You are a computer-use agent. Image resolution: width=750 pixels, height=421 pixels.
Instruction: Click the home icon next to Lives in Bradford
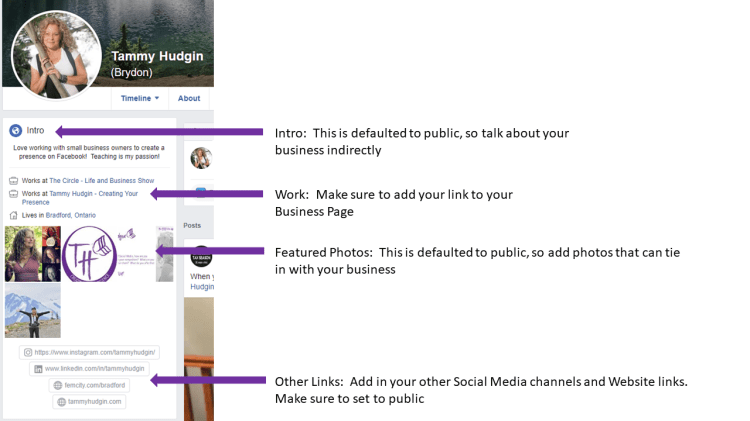13,215
